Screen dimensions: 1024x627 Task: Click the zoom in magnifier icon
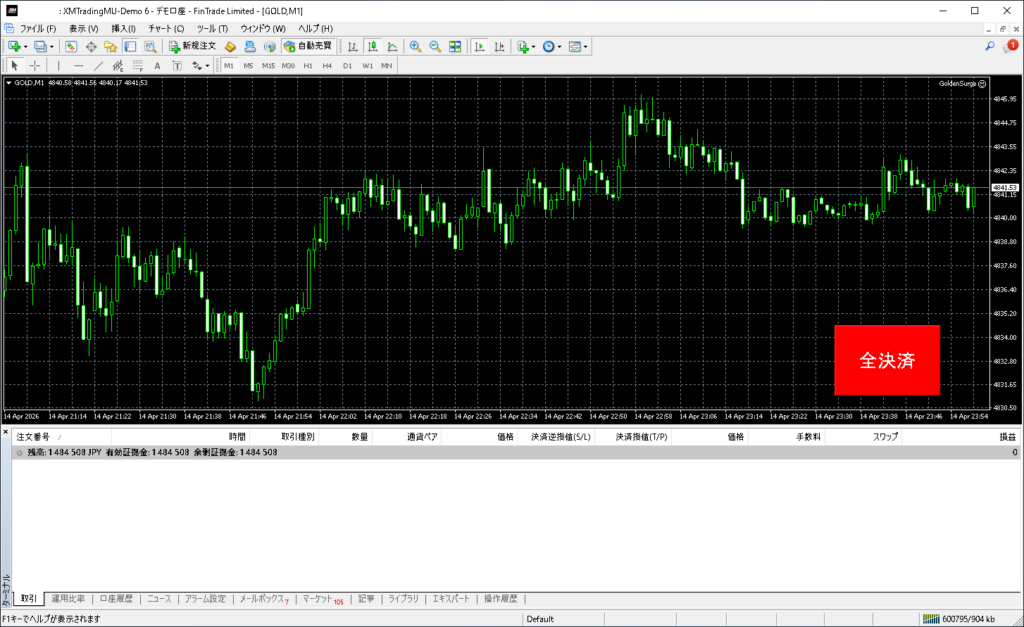(x=415, y=47)
